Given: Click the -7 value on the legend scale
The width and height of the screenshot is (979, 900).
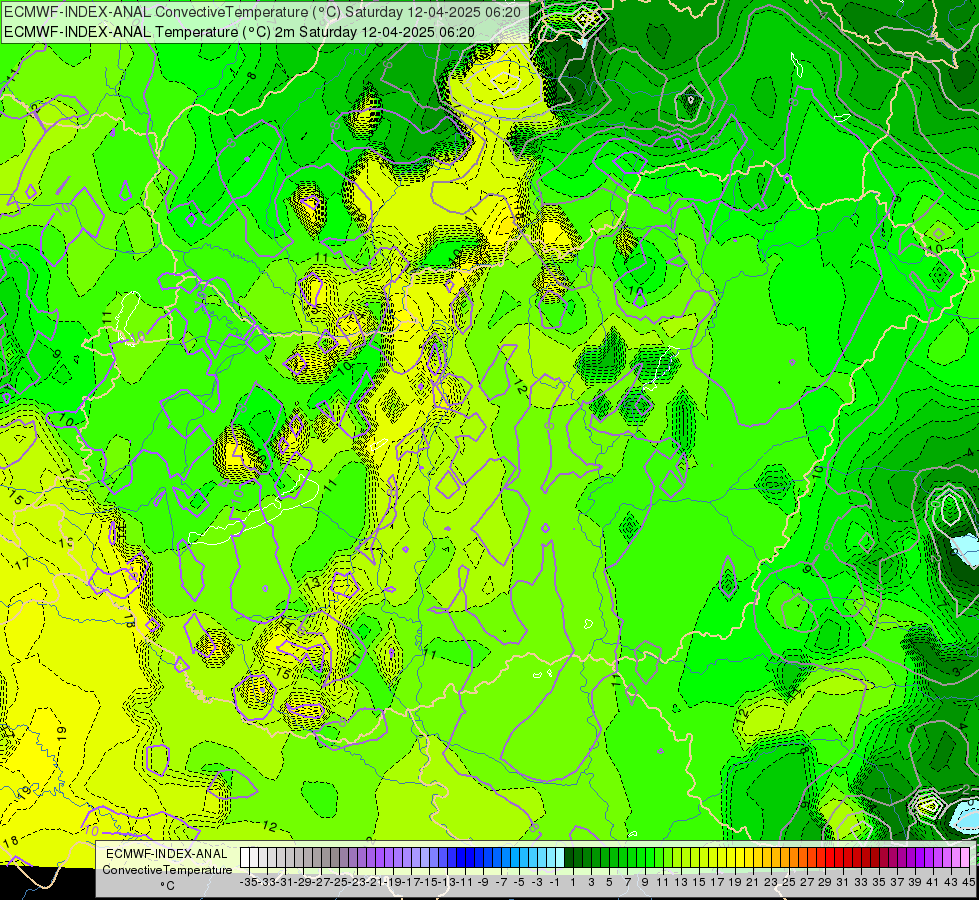Looking at the screenshot, I should [x=501, y=882].
